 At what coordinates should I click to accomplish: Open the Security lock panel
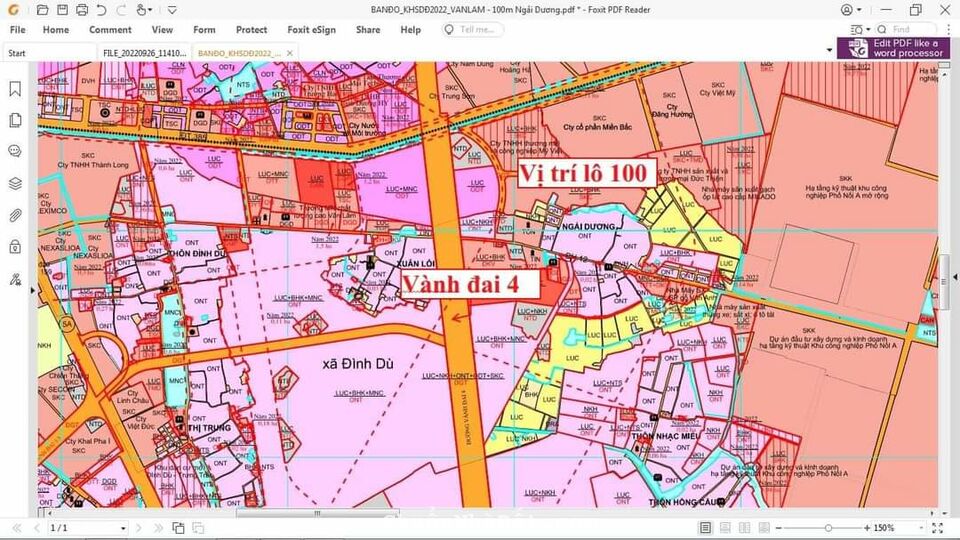coord(15,247)
